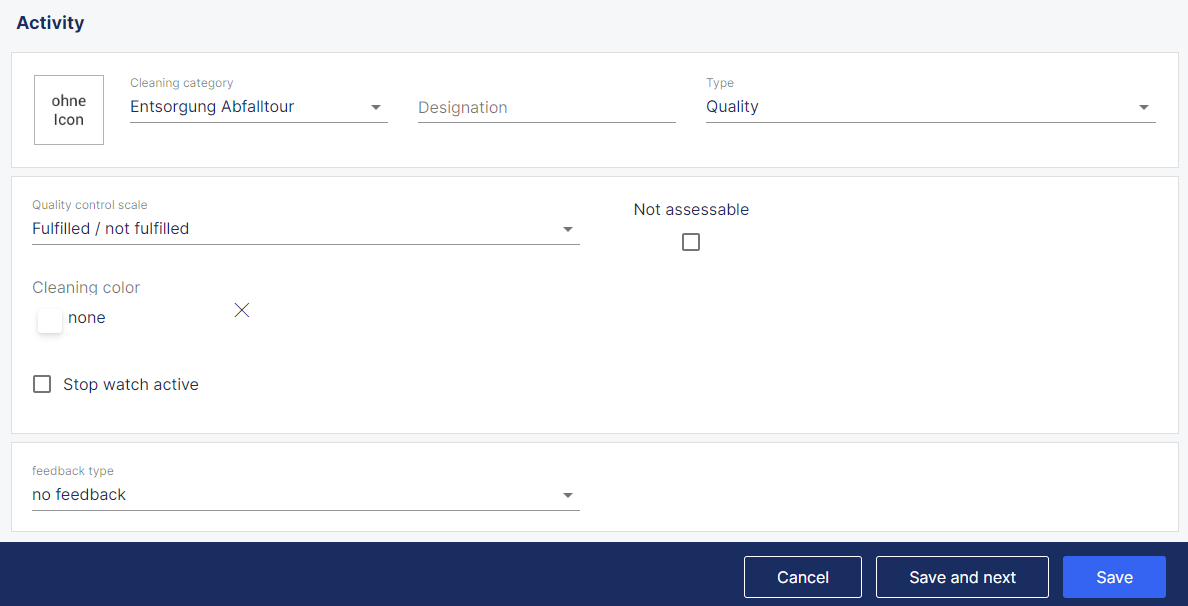Viewport: 1188px width, 606px height.
Task: Focus the Designation input field
Action: click(x=546, y=108)
